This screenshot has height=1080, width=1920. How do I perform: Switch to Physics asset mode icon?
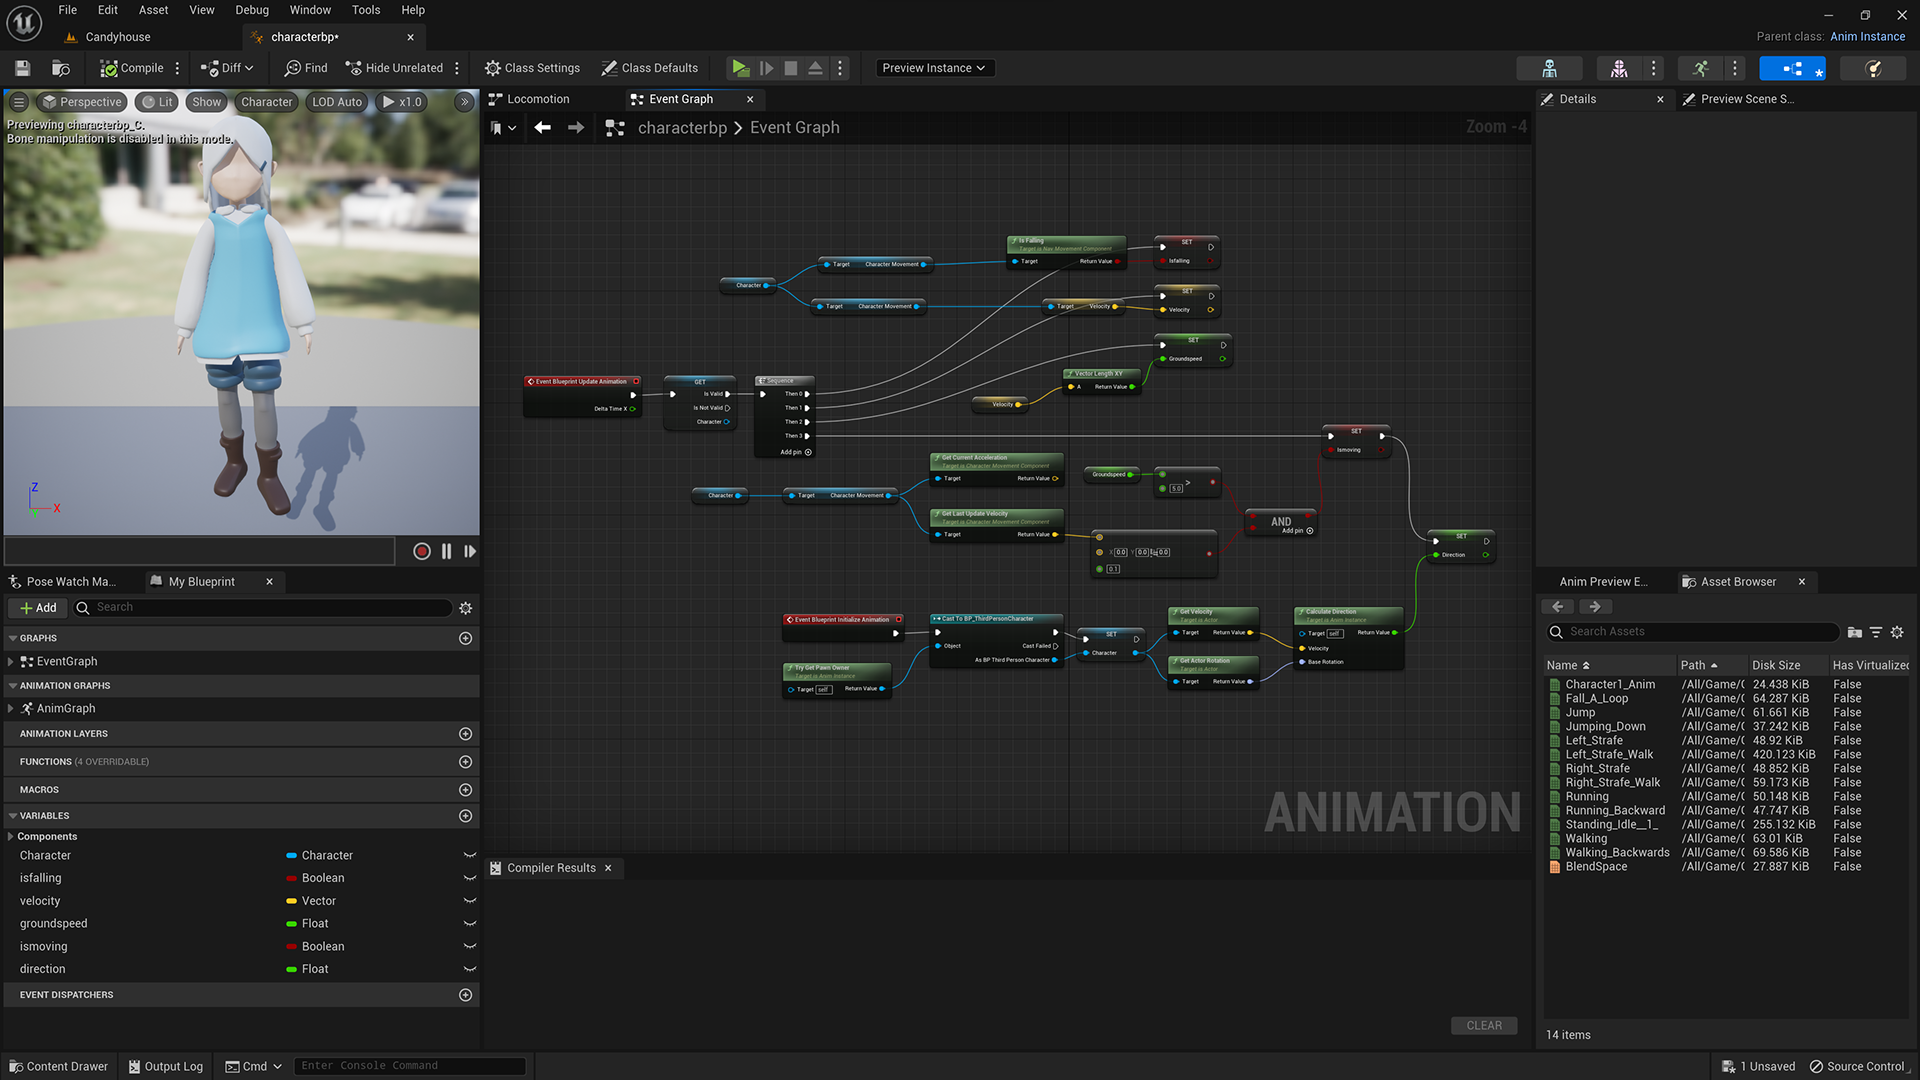click(x=1873, y=68)
